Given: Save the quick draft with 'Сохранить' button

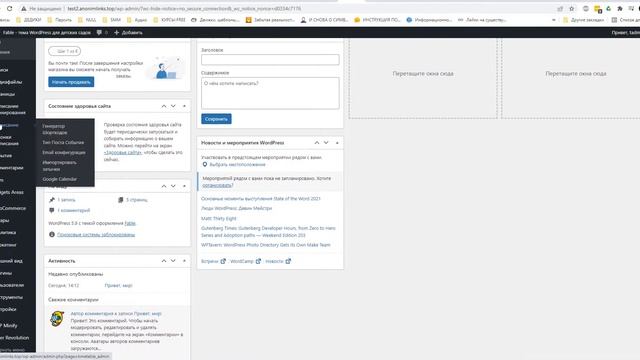Looking at the screenshot, I should click(216, 119).
